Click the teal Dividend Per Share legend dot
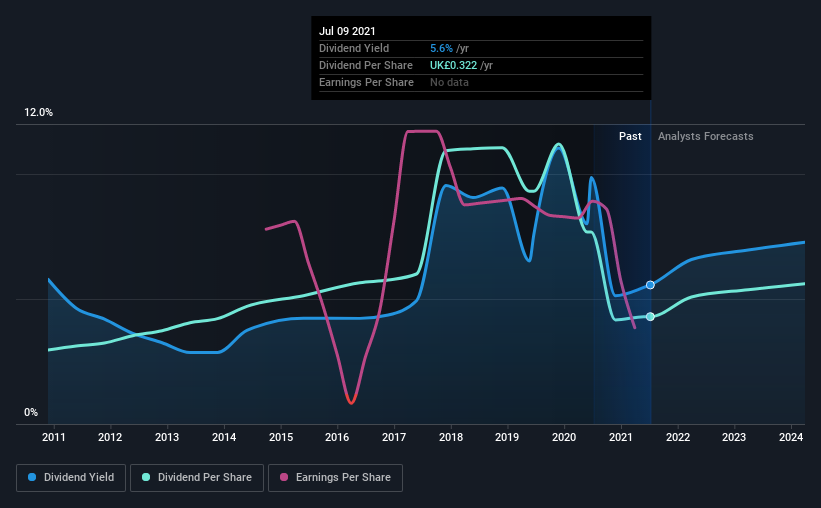821x508 pixels. coord(146,477)
